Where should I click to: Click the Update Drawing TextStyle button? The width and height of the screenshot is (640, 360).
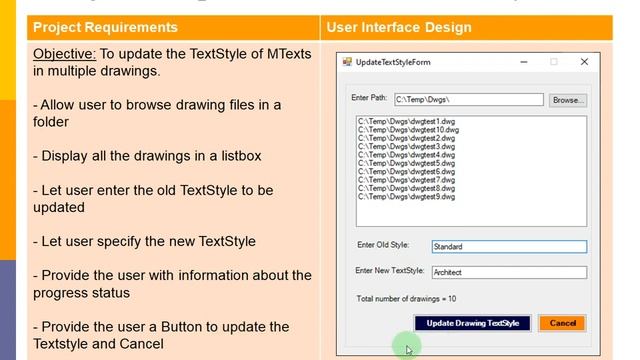click(x=473, y=323)
